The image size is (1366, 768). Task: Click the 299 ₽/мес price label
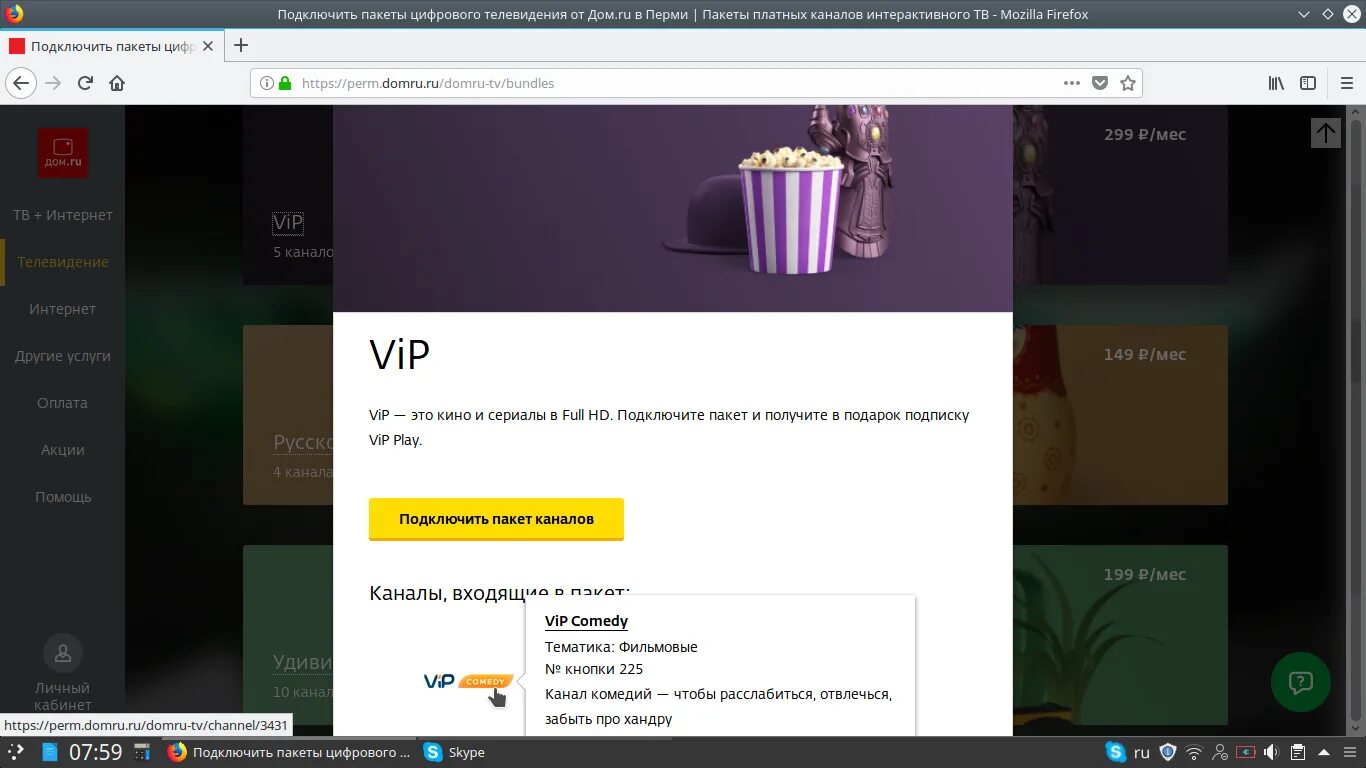pyautogui.click(x=1145, y=134)
